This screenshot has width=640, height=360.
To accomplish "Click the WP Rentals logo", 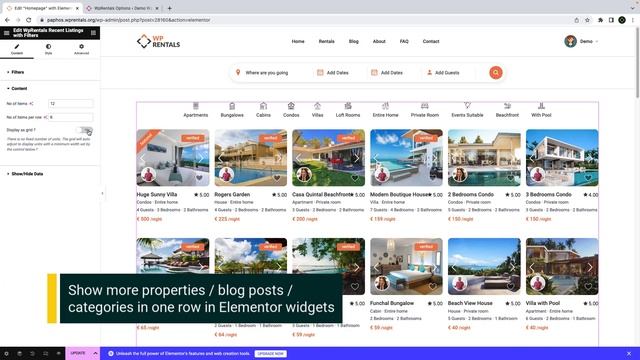I will (x=159, y=41).
